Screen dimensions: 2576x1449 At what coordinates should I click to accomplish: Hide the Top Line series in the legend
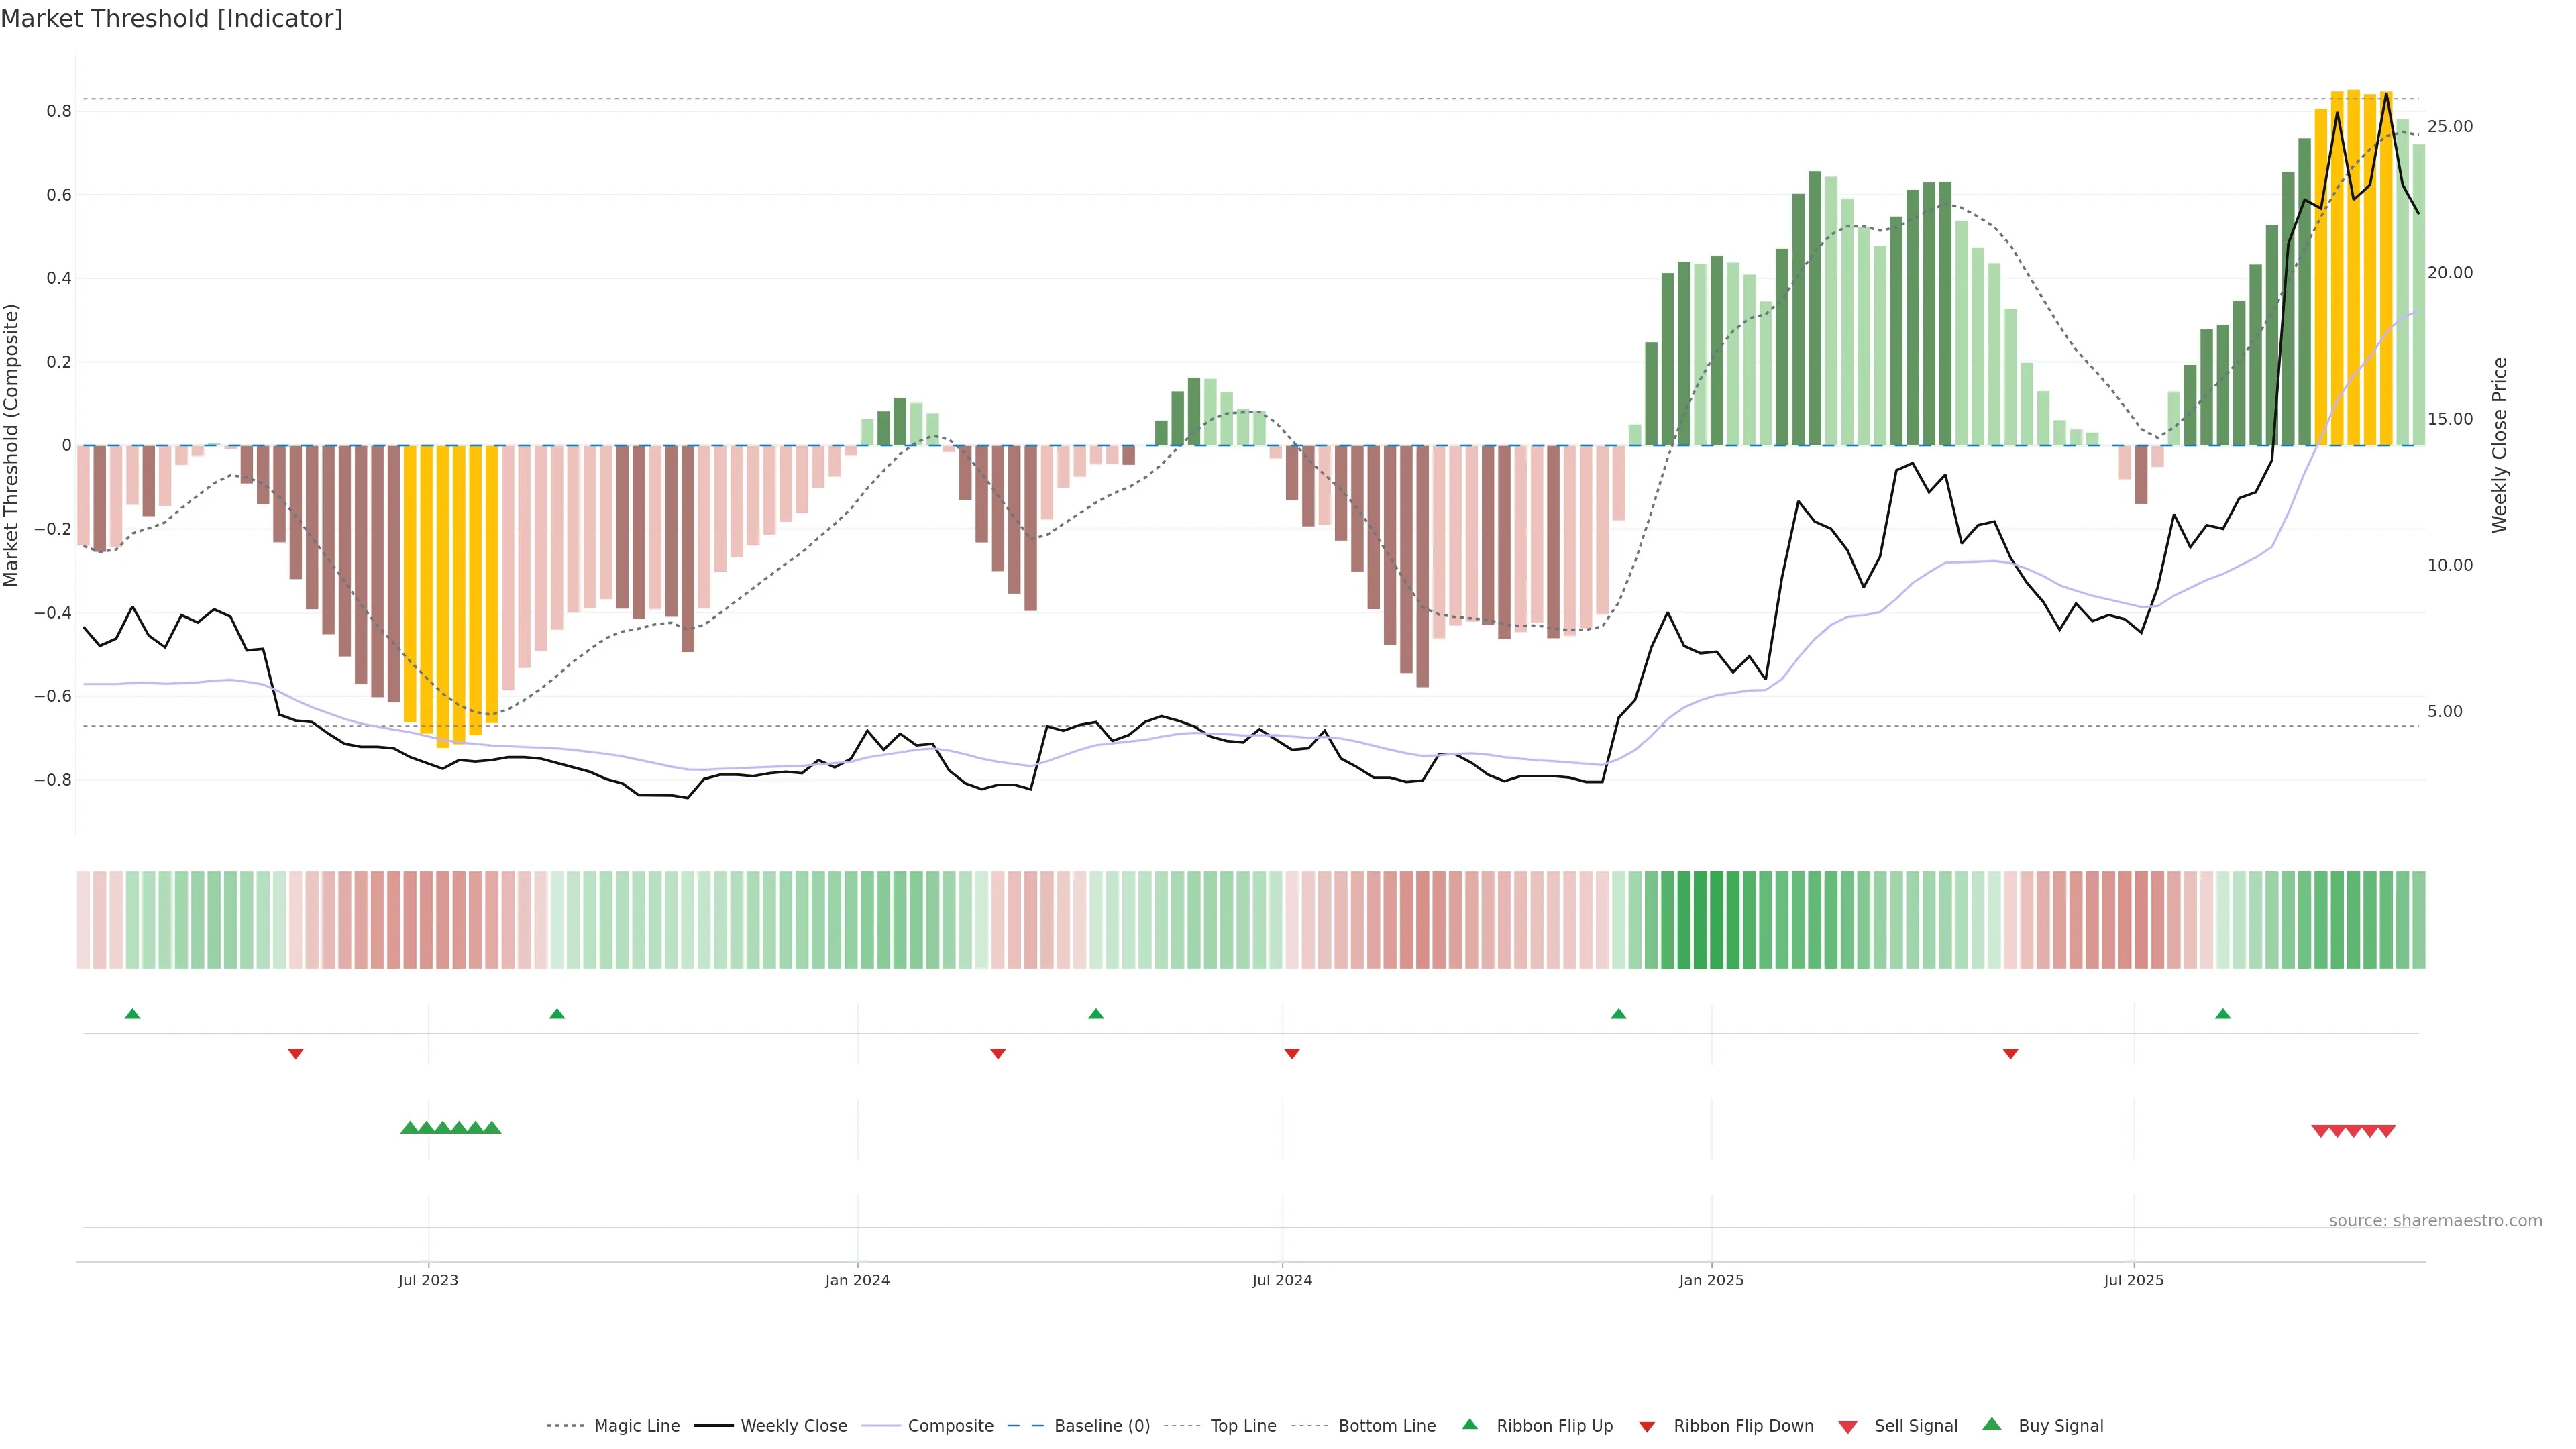1243,1426
